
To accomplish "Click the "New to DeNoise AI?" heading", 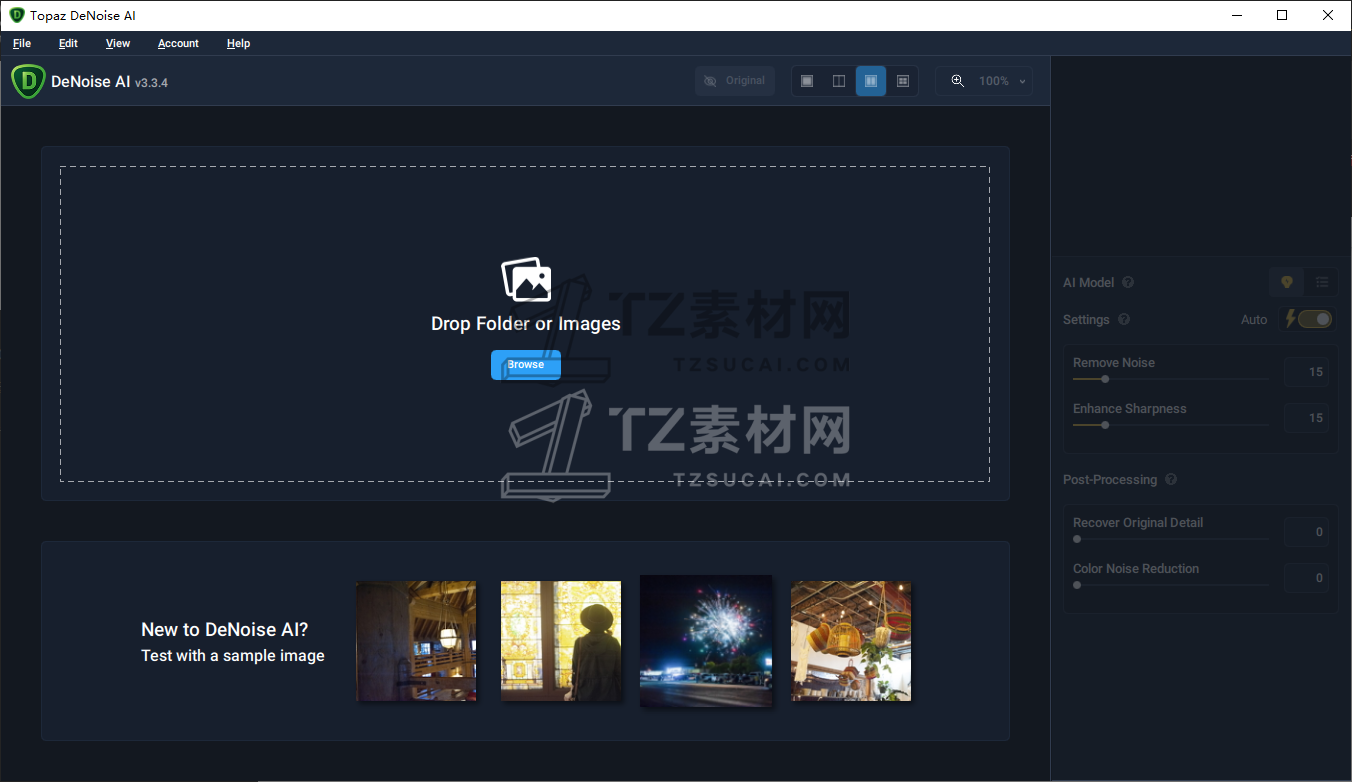I will (x=225, y=630).
